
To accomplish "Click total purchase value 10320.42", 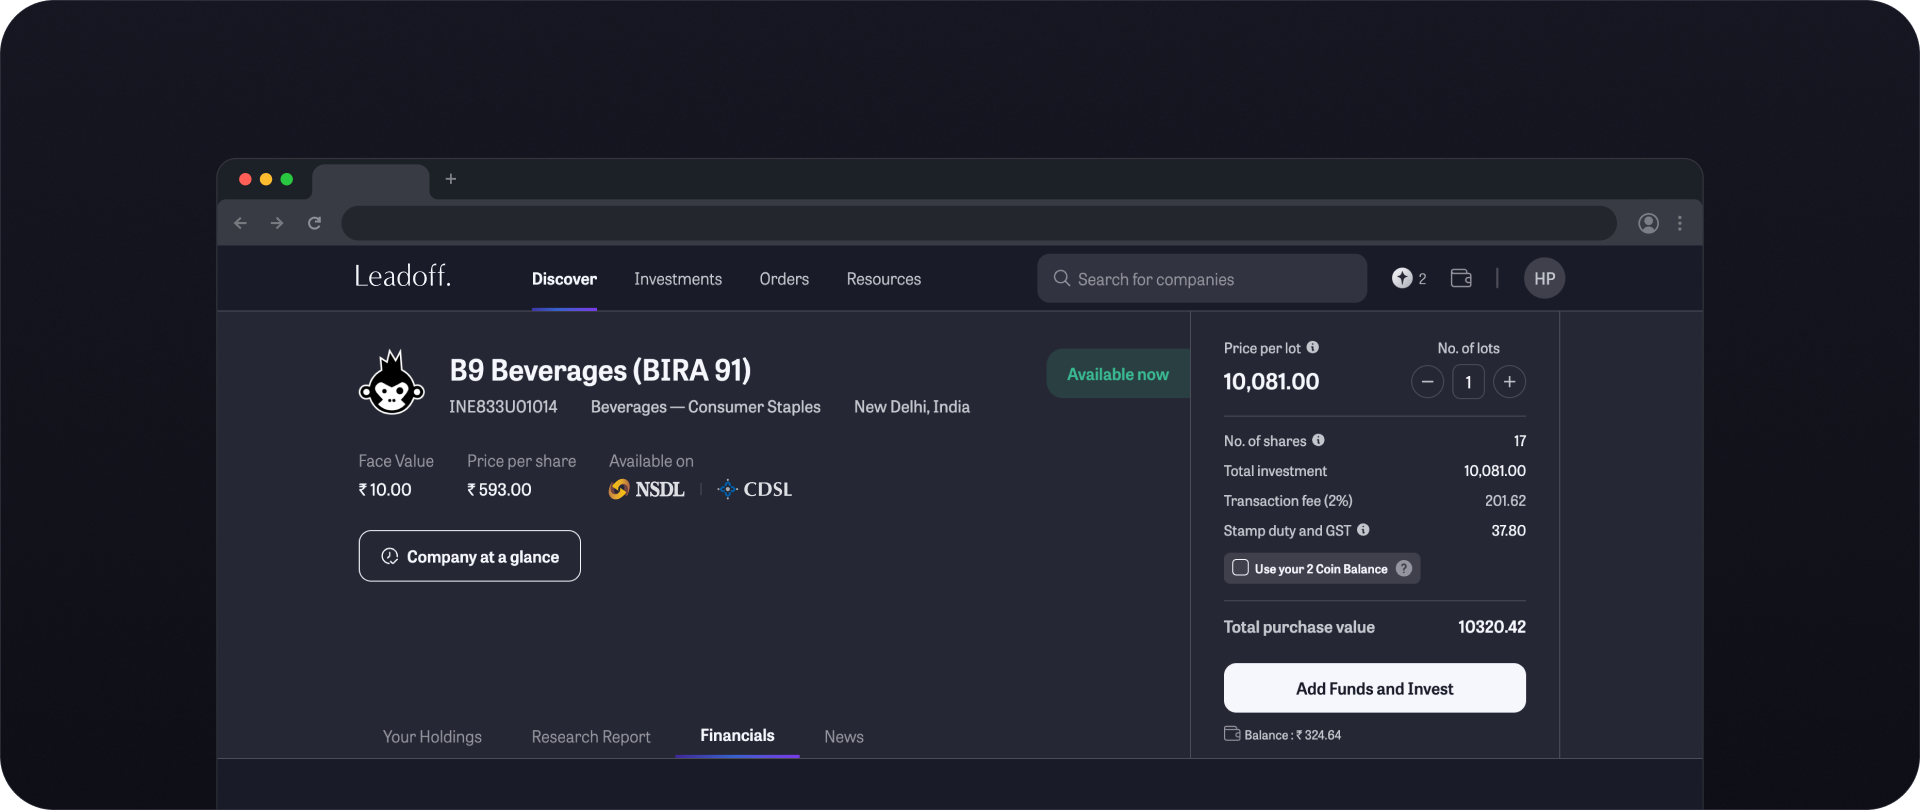I will click(x=1492, y=627).
